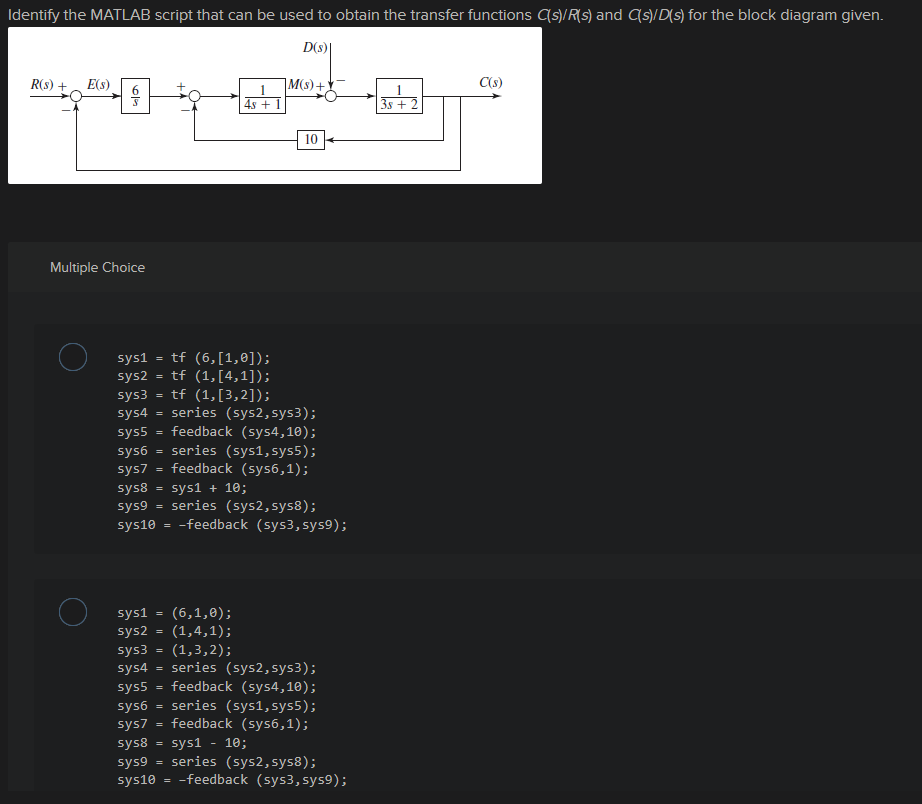This screenshot has width=922, height=804.
Task: Click the feedback gain block labeled 10
Action: 311,140
